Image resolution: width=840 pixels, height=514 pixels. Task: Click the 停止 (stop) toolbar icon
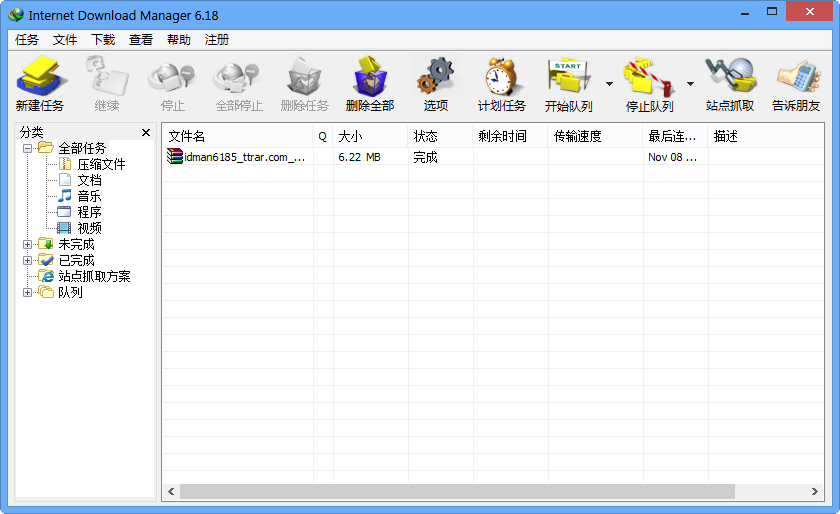[172, 85]
